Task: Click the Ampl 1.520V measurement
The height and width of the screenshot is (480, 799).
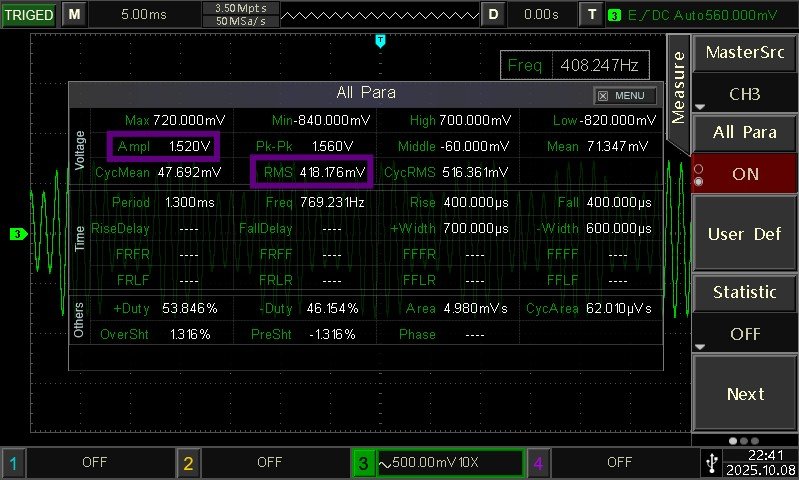Action: [164, 146]
